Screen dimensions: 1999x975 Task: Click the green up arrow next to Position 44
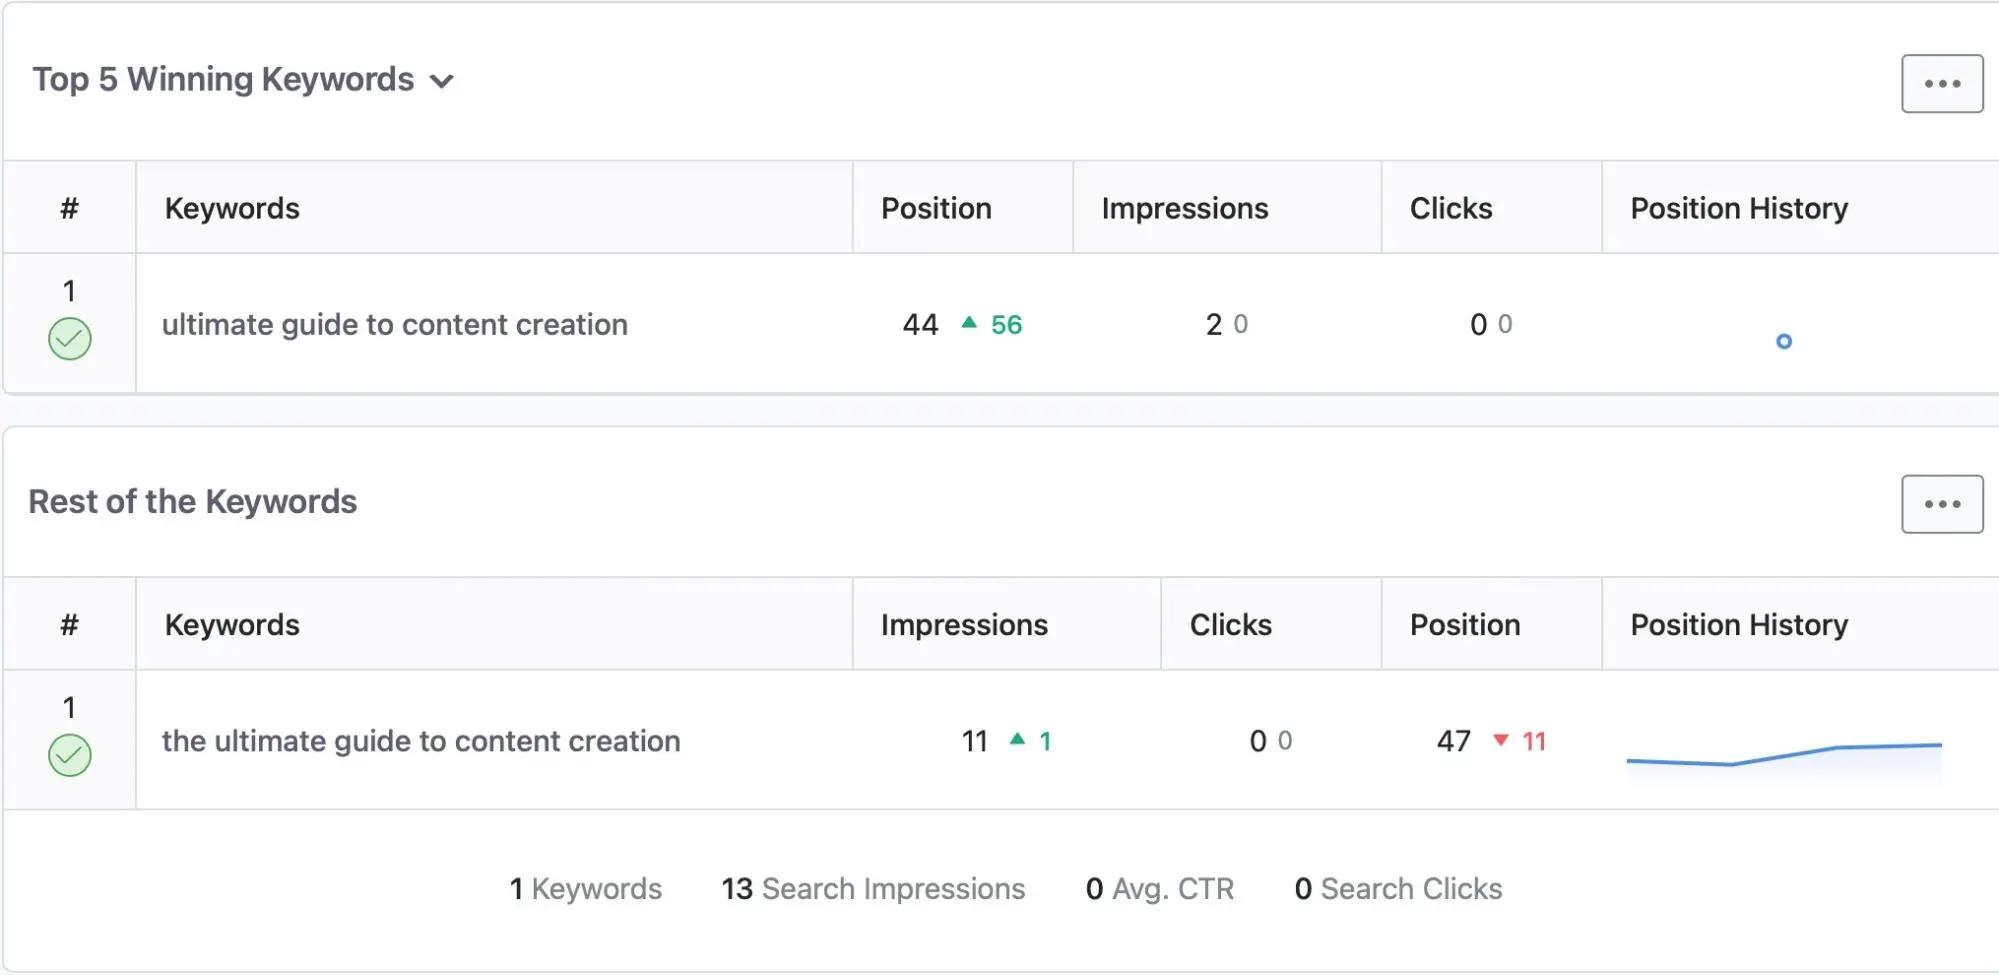point(967,323)
